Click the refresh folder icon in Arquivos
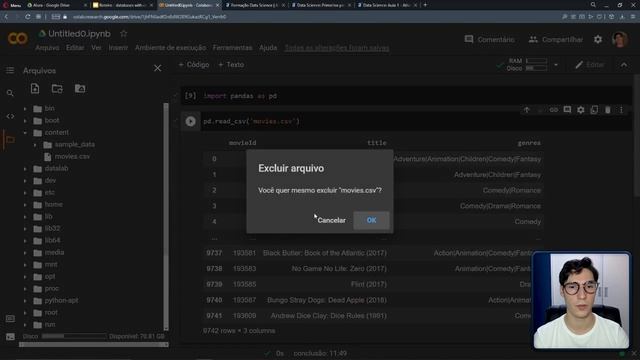 click(57, 89)
